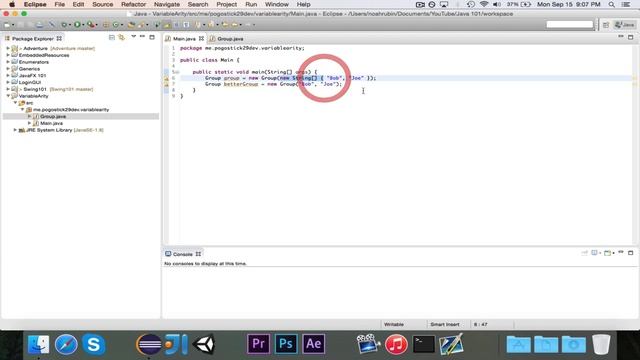Minimize the Package Explorer view
Image resolution: width=640 pixels, height=360 pixels.
coord(142,37)
